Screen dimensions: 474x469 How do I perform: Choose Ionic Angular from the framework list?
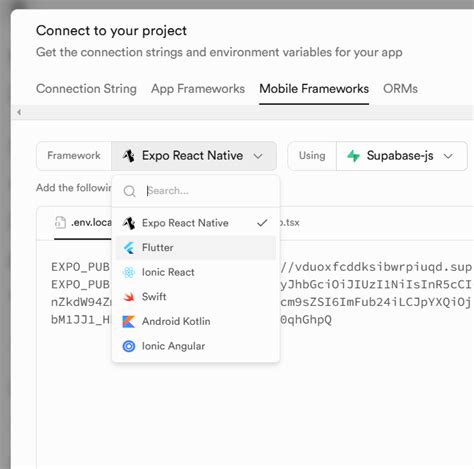coord(196,346)
